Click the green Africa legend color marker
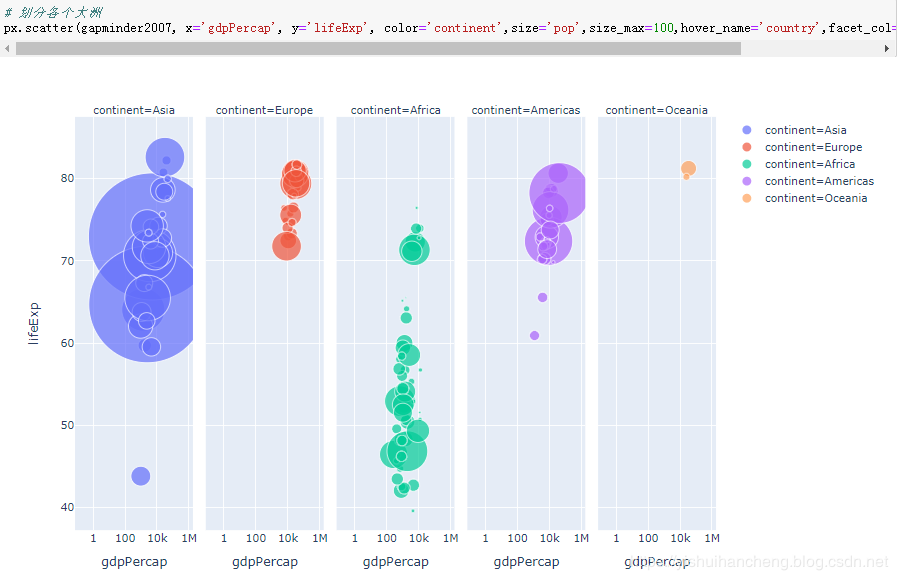This screenshot has width=898, height=580. pyautogui.click(x=747, y=164)
